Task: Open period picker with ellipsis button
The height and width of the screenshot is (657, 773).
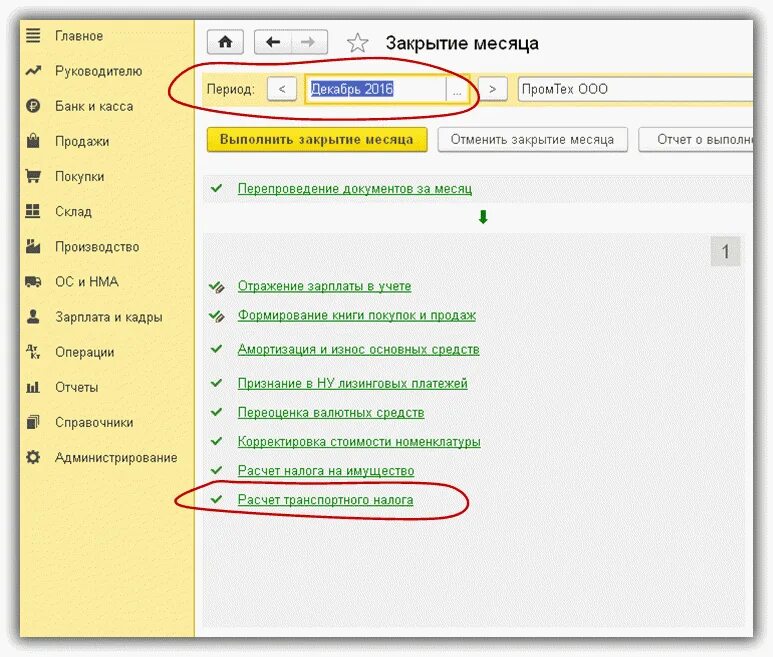Action: tap(457, 89)
